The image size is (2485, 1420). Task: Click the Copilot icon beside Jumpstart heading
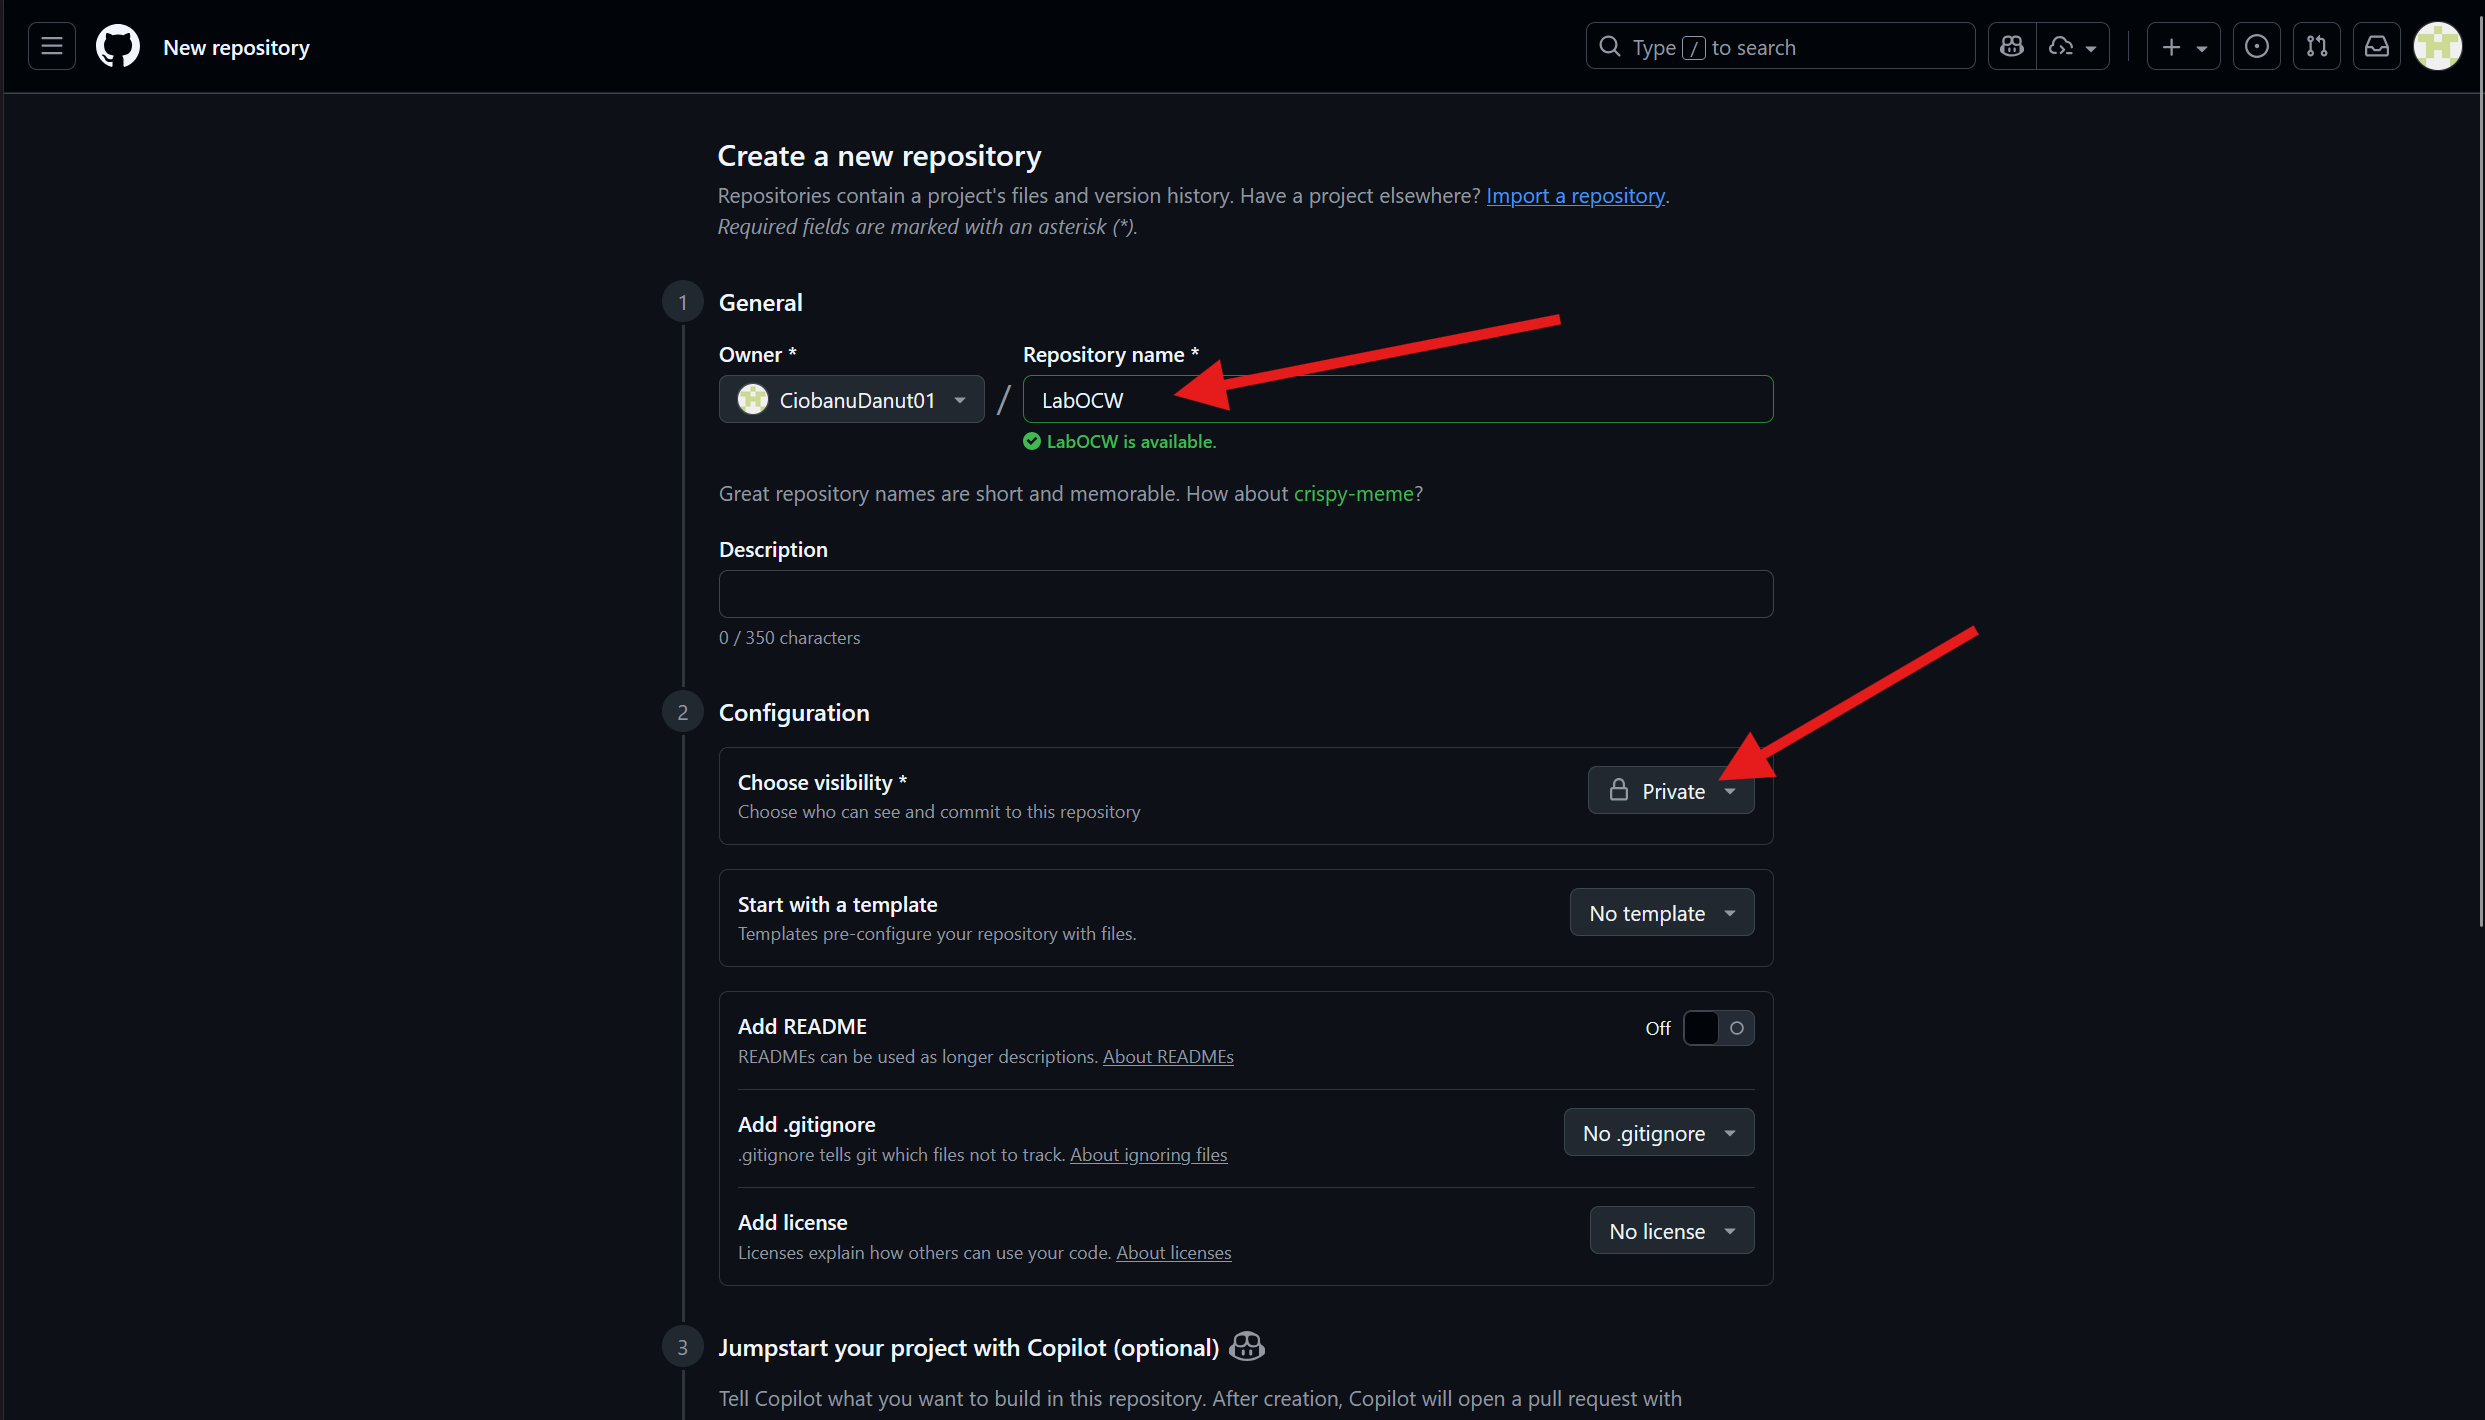(x=1246, y=1346)
